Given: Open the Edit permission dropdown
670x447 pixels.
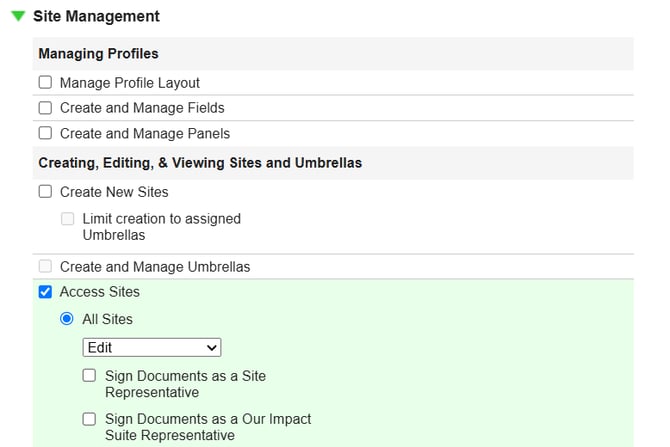Looking at the screenshot, I should click(x=152, y=348).
